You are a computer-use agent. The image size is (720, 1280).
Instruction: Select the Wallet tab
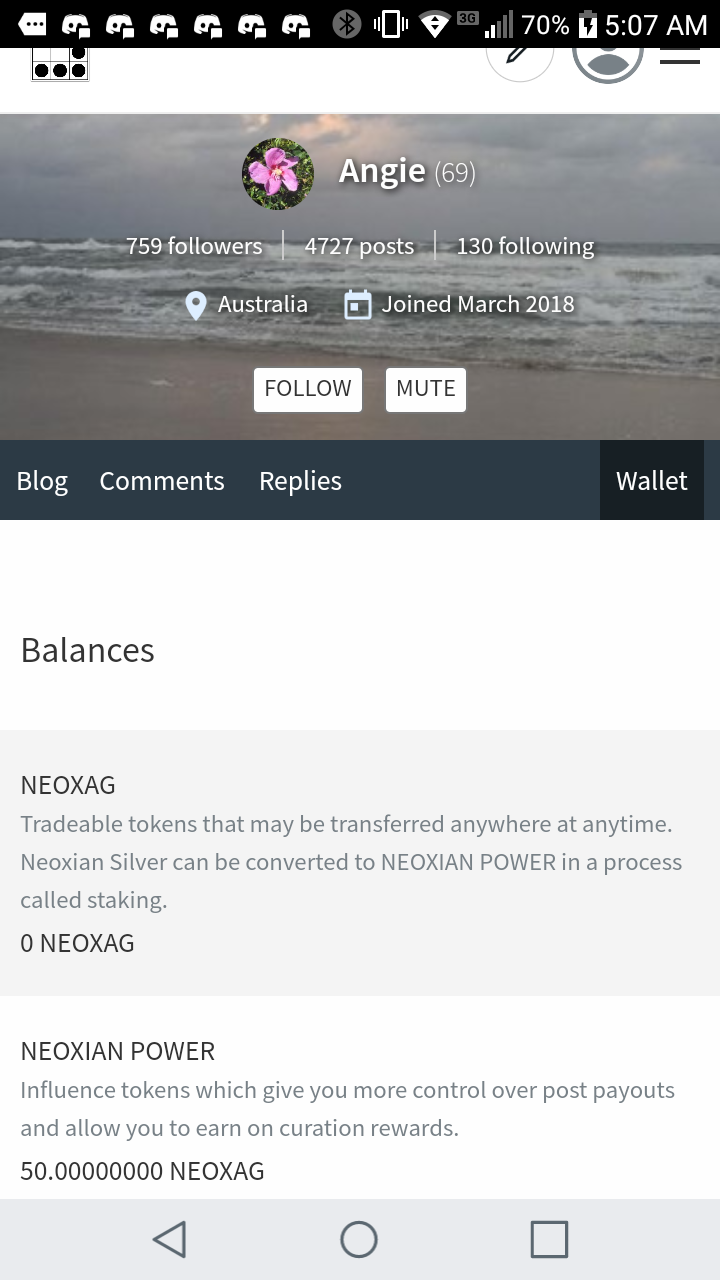(652, 480)
